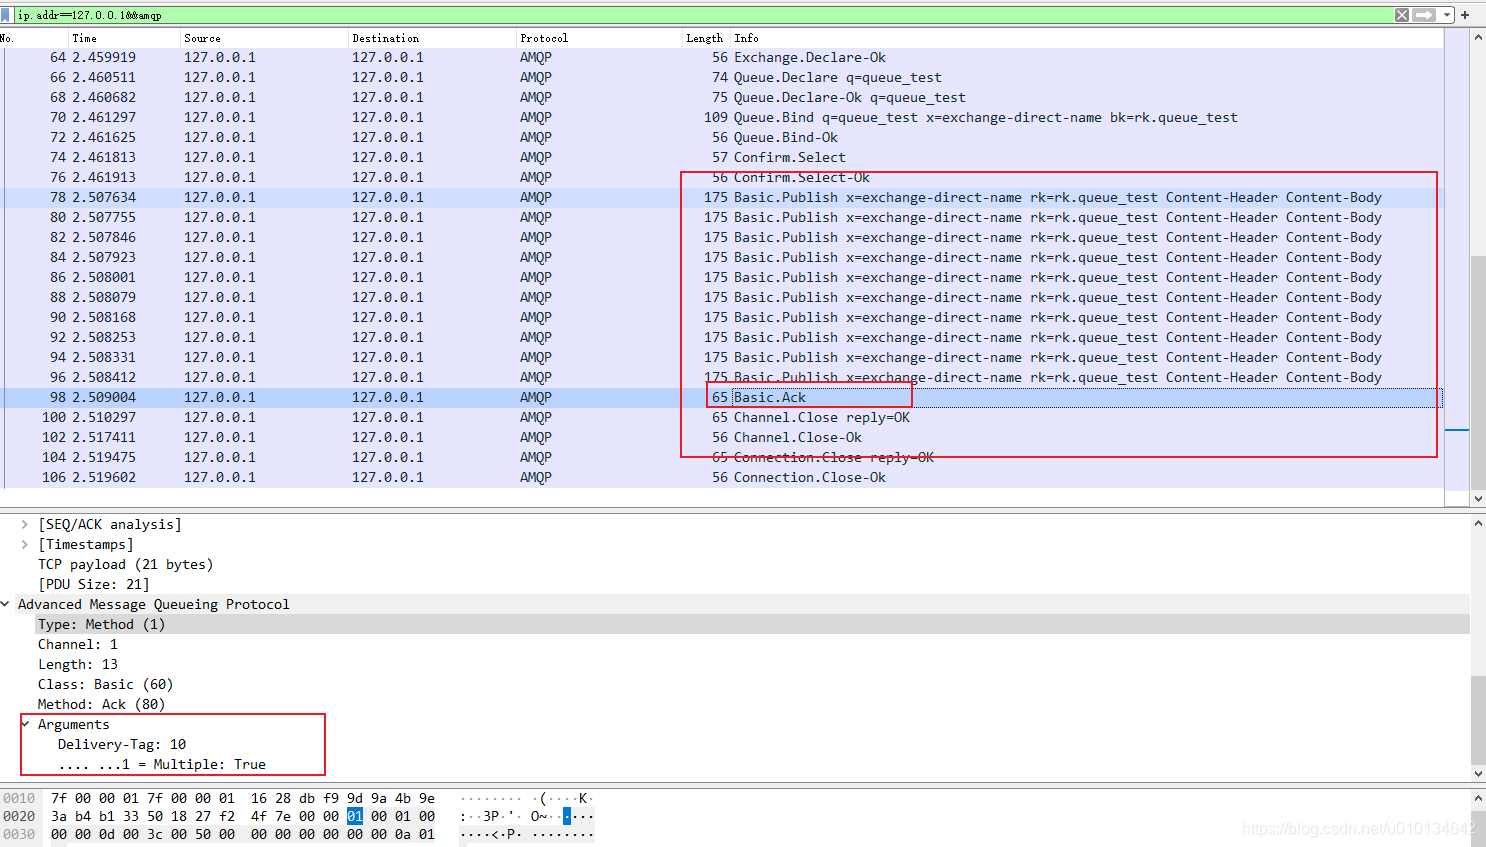Click the highlighted hex byte 01 in row 0020
1486x847 pixels.
pos(355,816)
